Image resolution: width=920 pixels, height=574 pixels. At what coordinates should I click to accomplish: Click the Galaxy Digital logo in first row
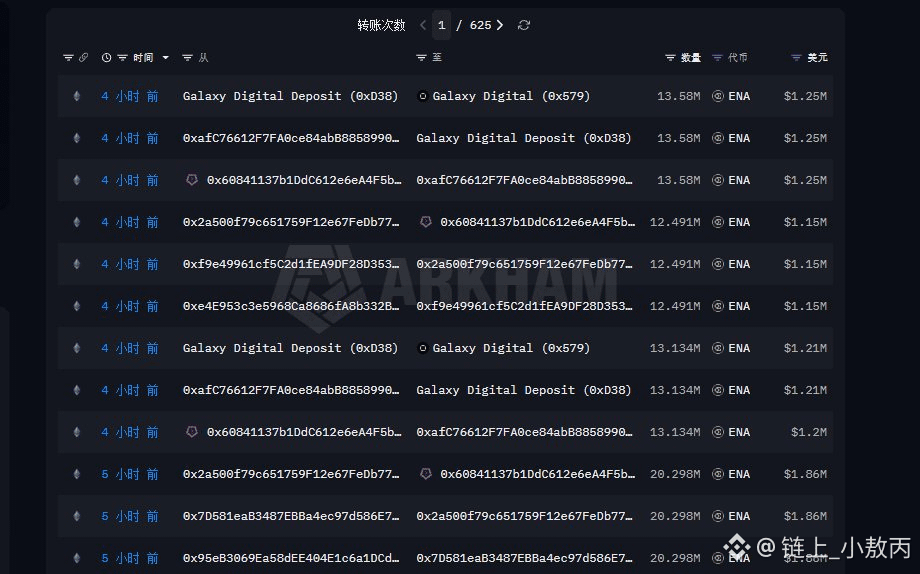pyautogui.click(x=422, y=96)
